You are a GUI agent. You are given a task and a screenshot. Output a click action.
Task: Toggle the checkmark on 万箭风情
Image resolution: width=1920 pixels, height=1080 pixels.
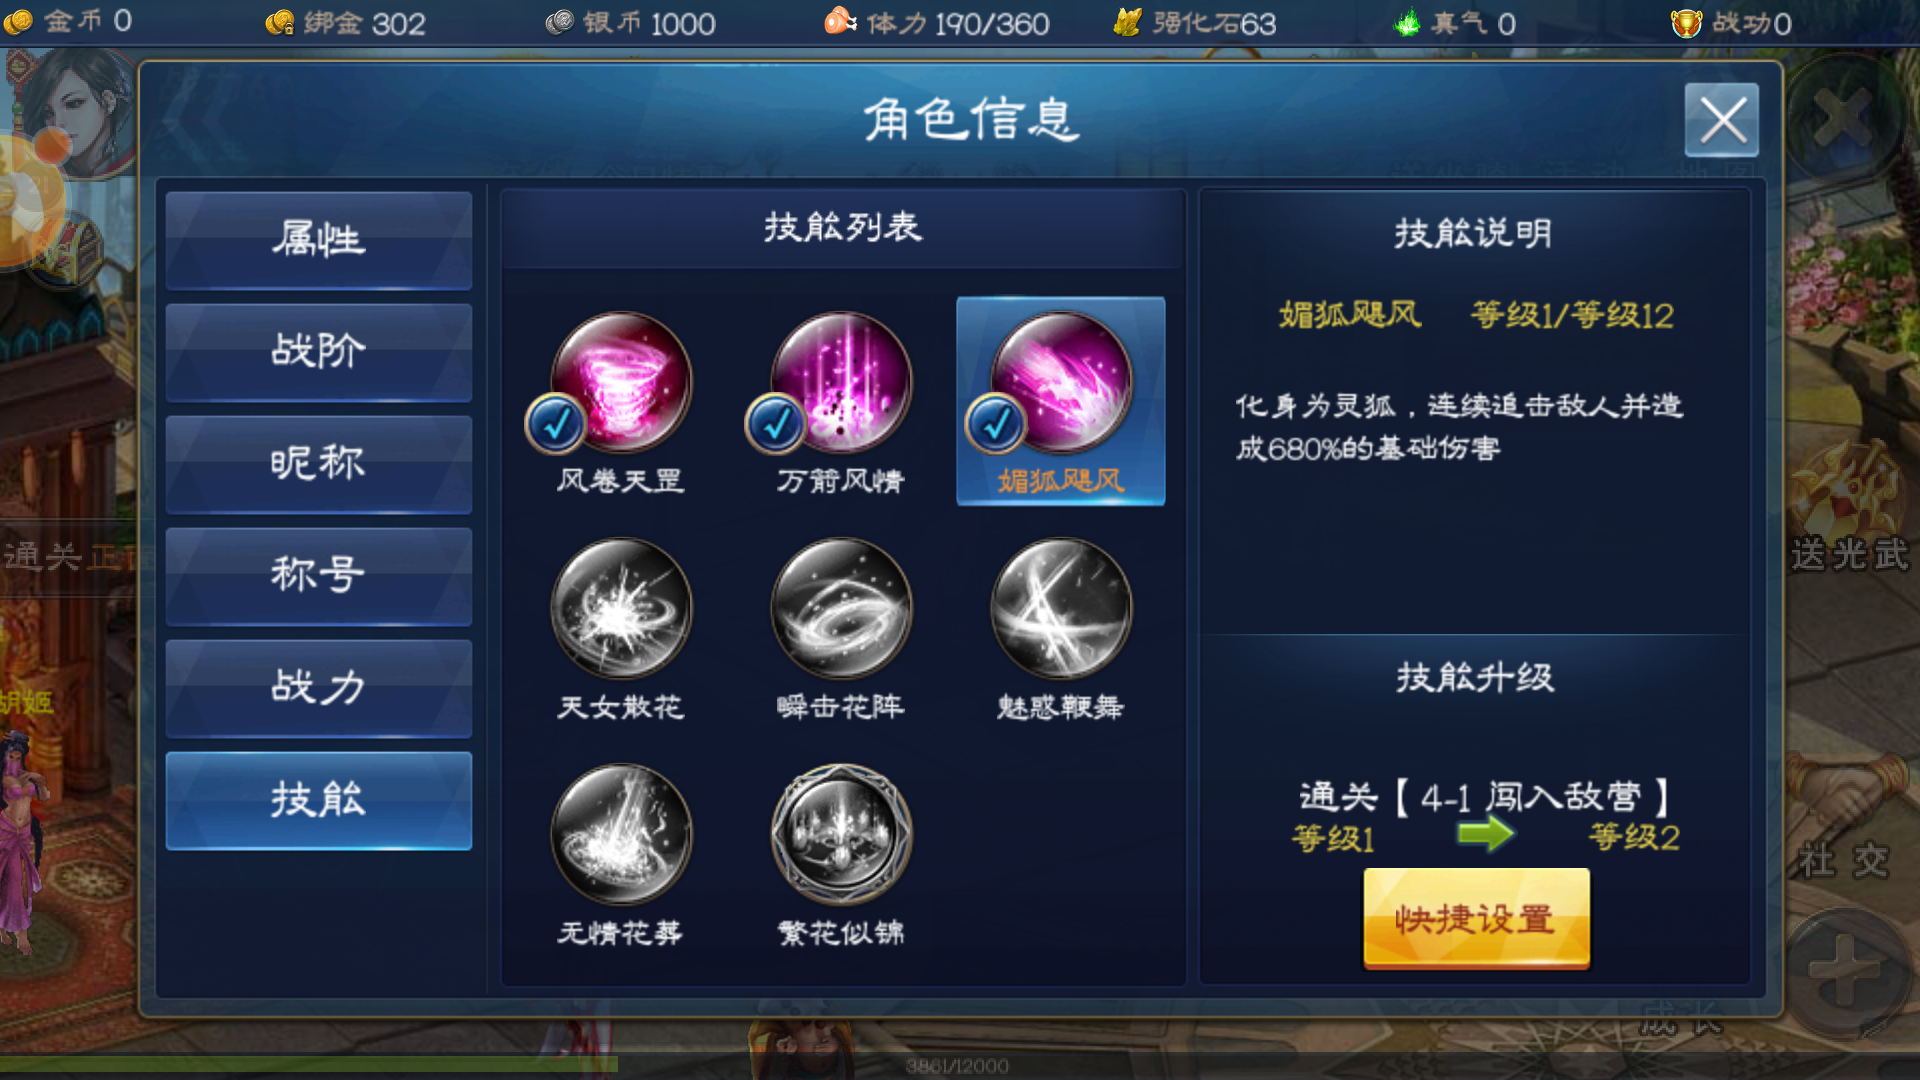(776, 424)
